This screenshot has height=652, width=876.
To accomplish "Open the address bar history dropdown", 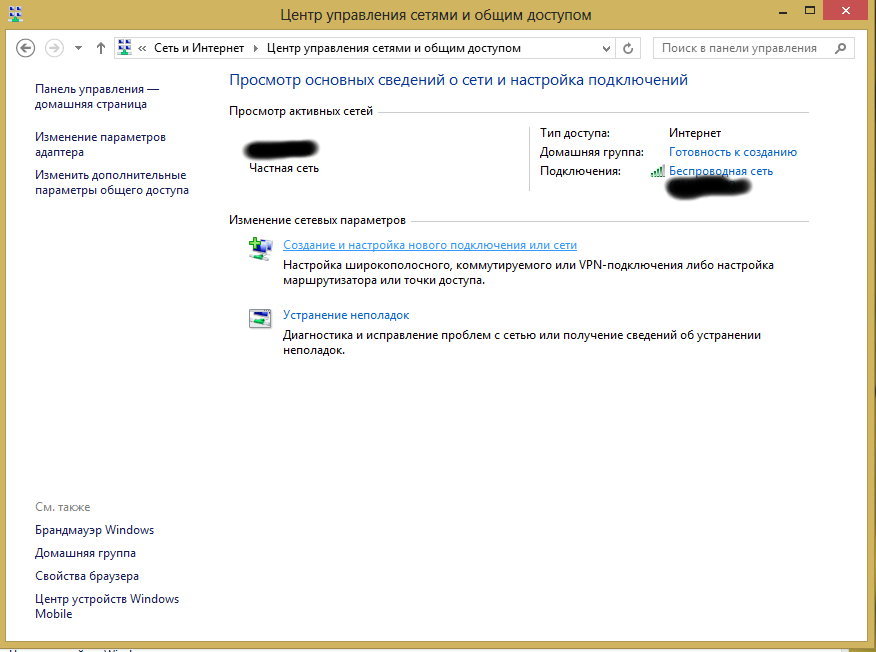I will [606, 49].
